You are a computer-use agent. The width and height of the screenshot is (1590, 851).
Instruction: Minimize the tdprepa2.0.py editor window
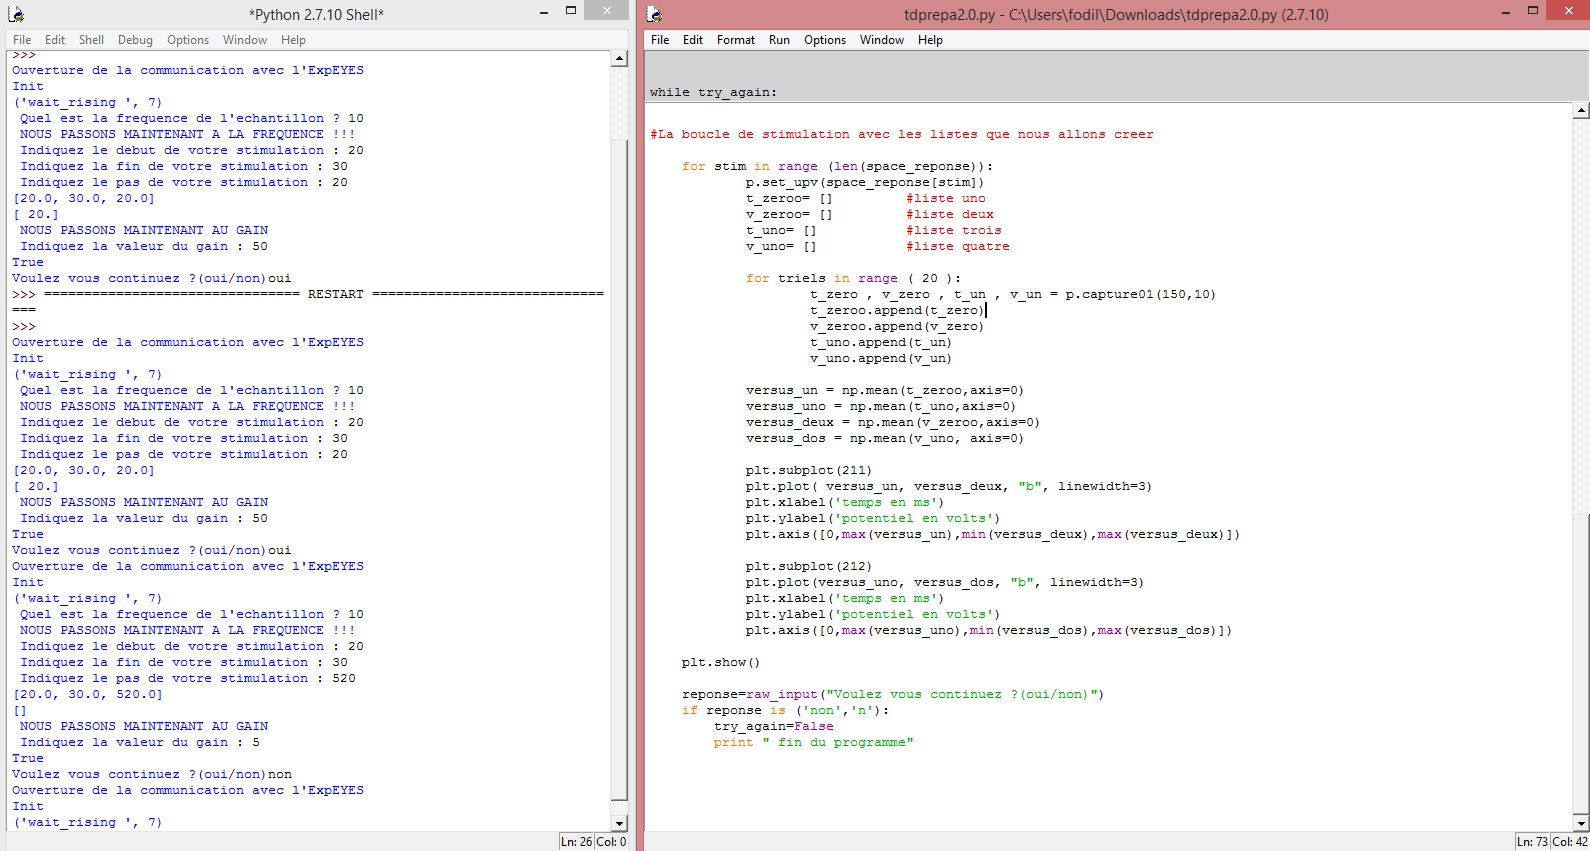point(1506,12)
